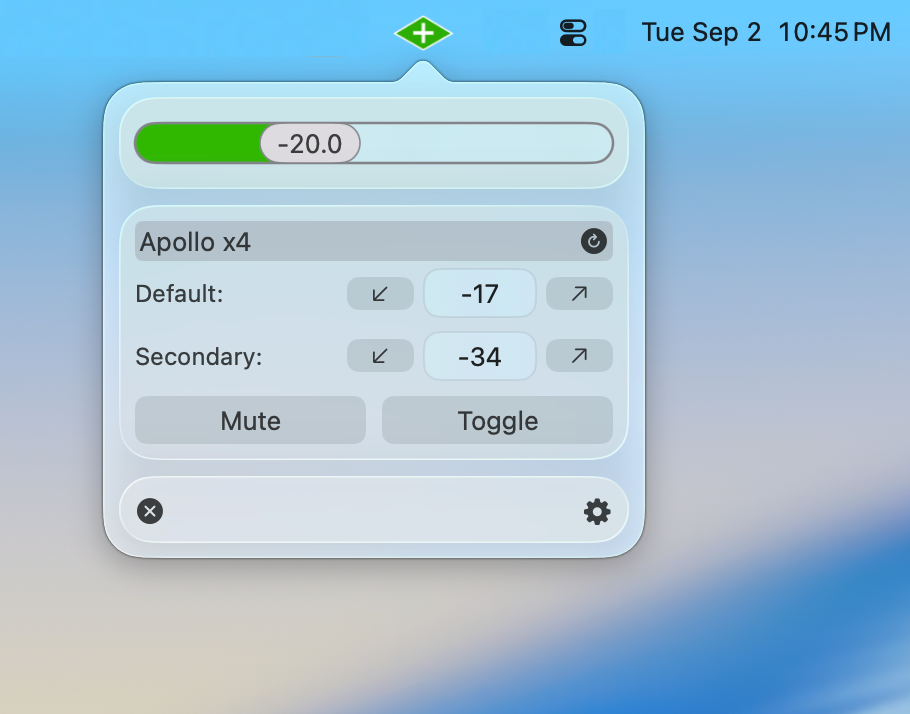Click the Default: label

click(179, 294)
